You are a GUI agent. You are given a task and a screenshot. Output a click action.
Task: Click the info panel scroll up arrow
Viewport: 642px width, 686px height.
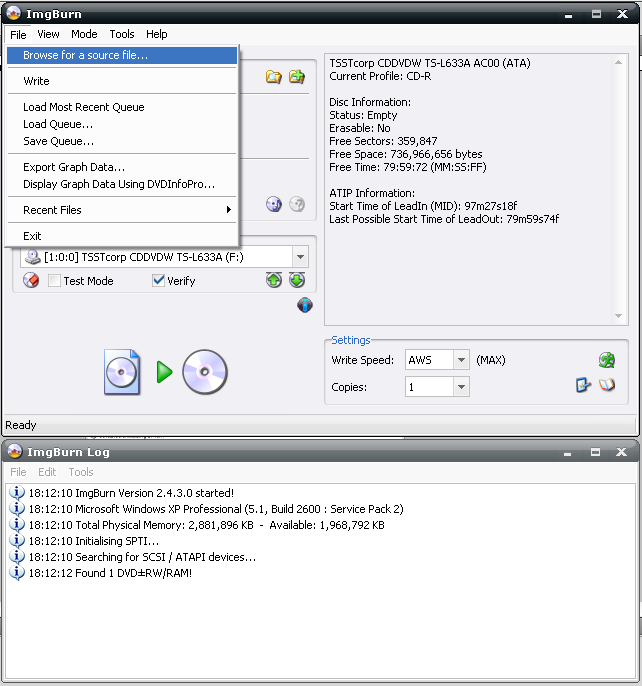coord(618,63)
